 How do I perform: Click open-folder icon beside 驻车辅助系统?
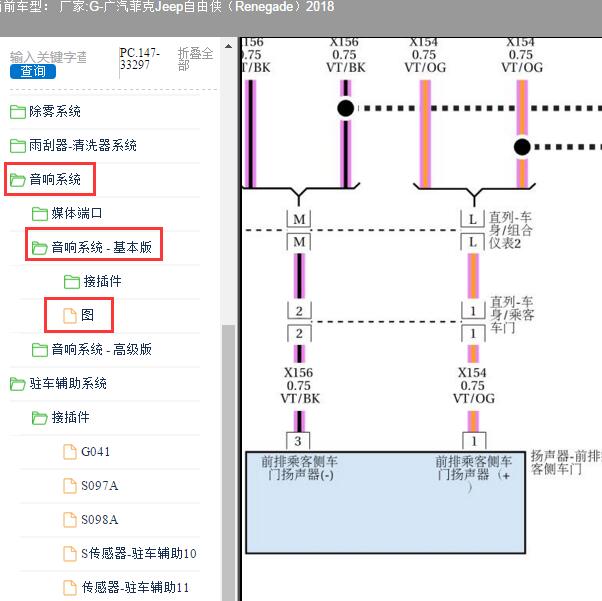click(18, 384)
